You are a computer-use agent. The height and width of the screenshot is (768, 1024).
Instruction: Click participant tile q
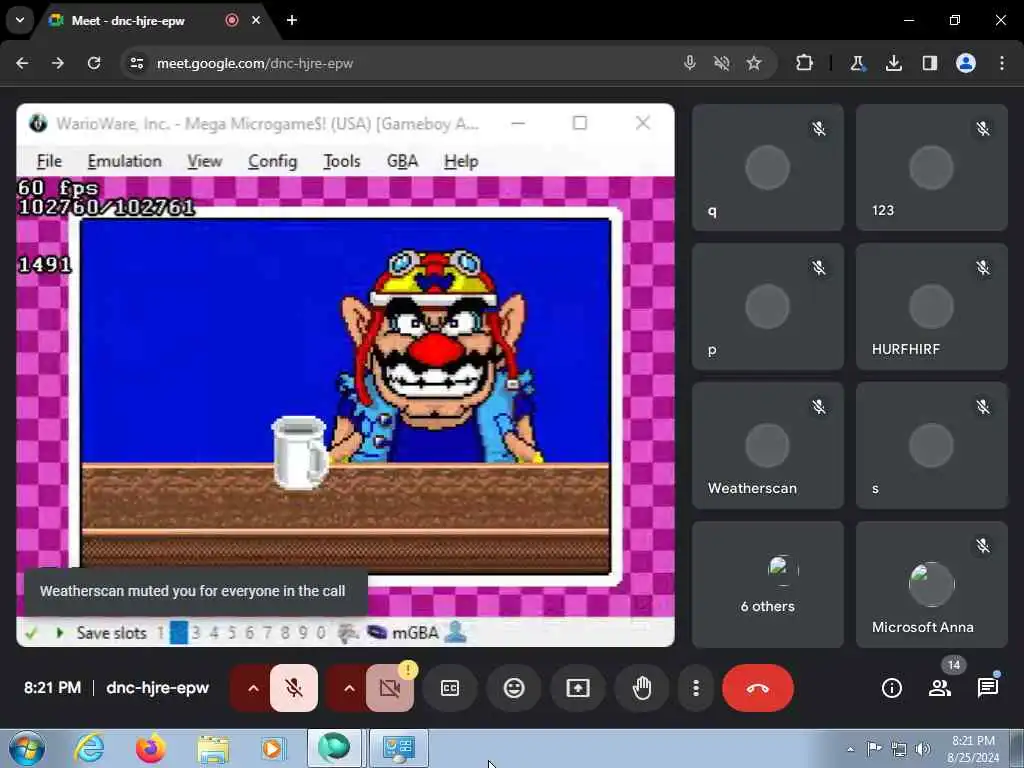tap(767, 167)
